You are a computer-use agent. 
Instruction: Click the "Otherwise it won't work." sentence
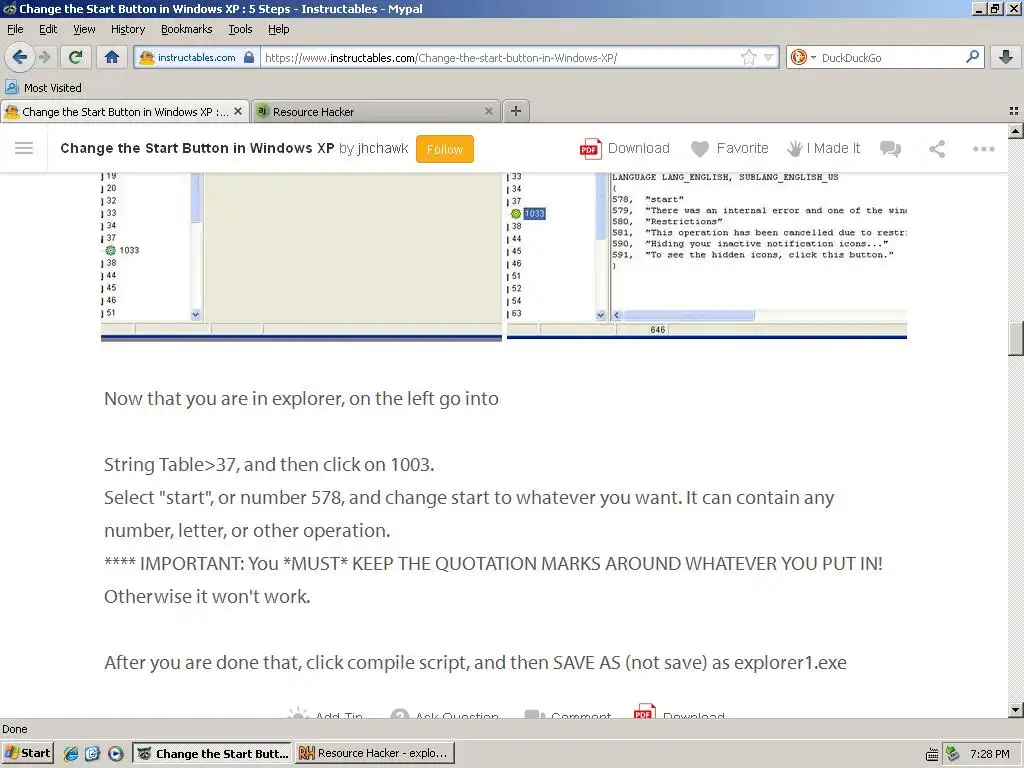point(207,596)
